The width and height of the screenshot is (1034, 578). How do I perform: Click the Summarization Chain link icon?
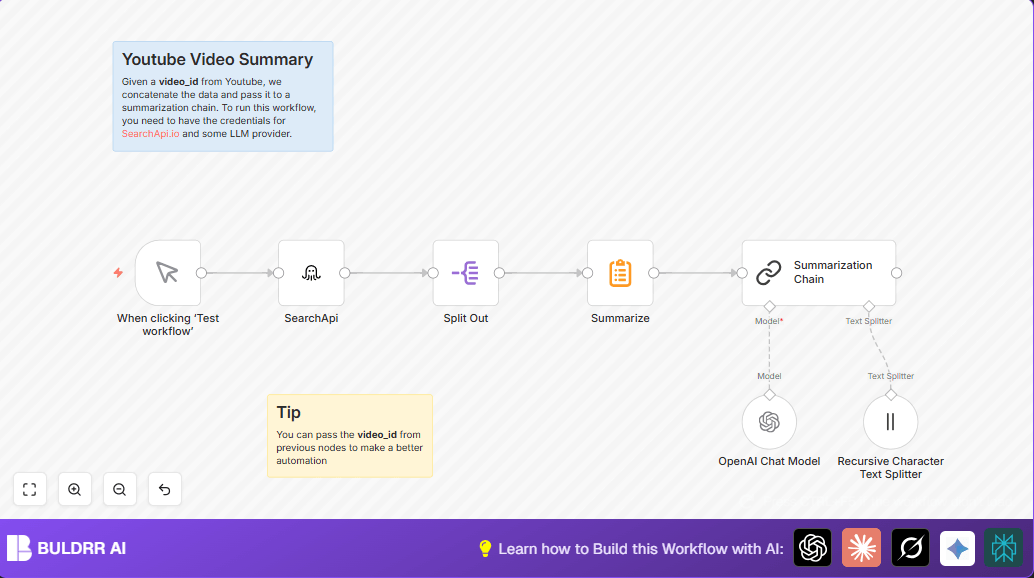(768, 273)
